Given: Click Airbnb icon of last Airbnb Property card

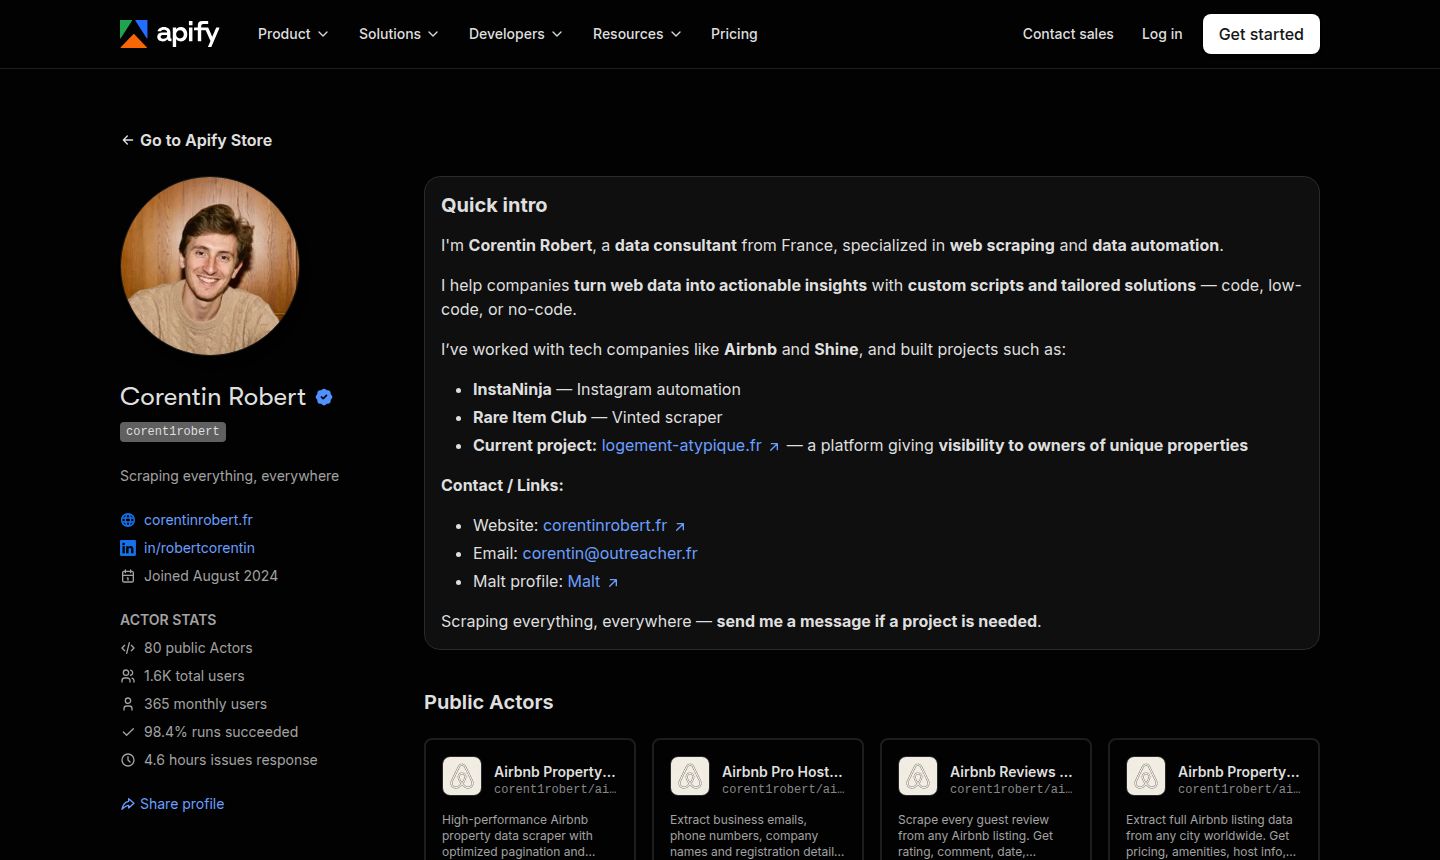Looking at the screenshot, I should click(1146, 776).
